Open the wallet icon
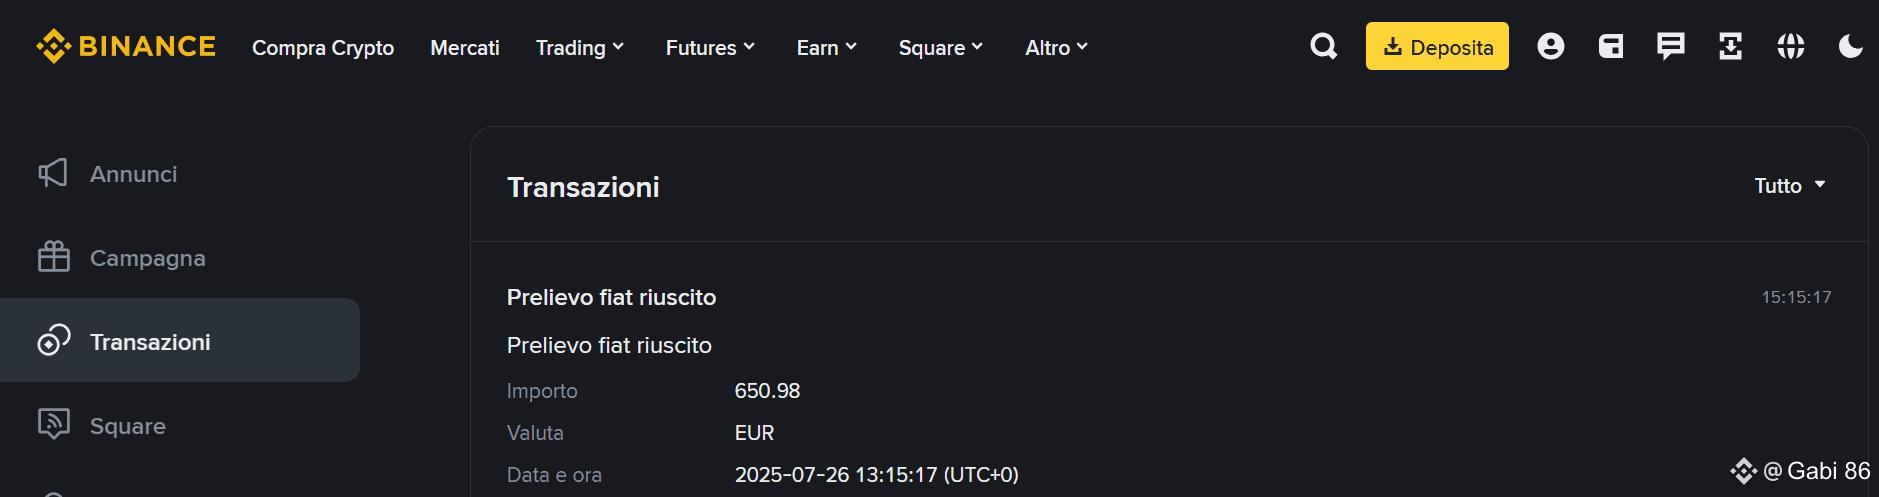The height and width of the screenshot is (497, 1879). (1610, 46)
